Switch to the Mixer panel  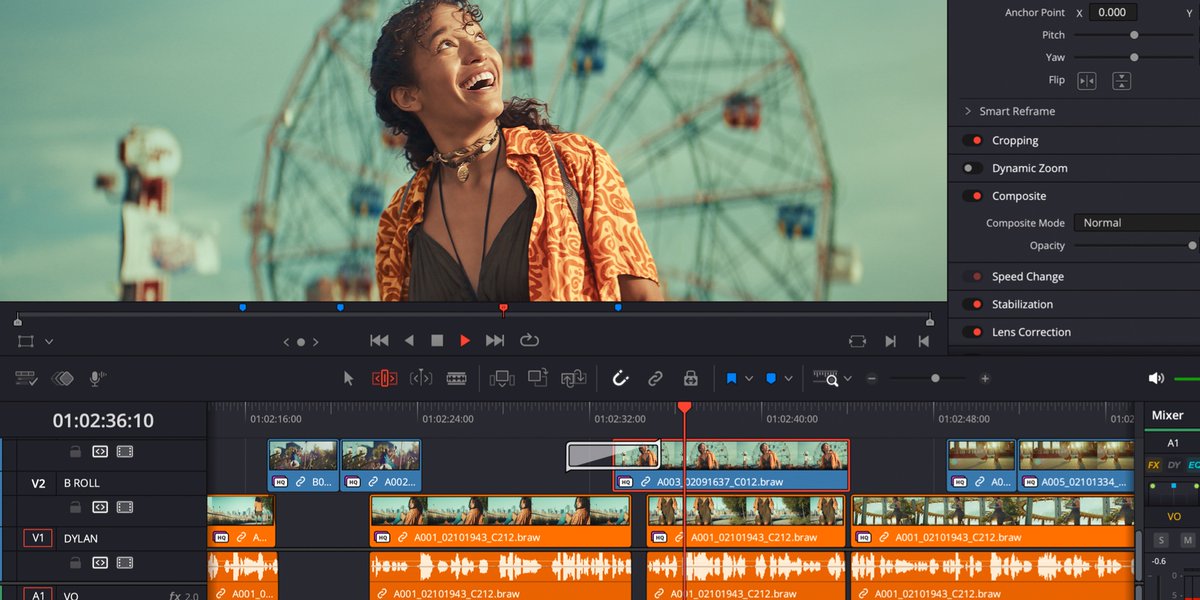point(1166,416)
